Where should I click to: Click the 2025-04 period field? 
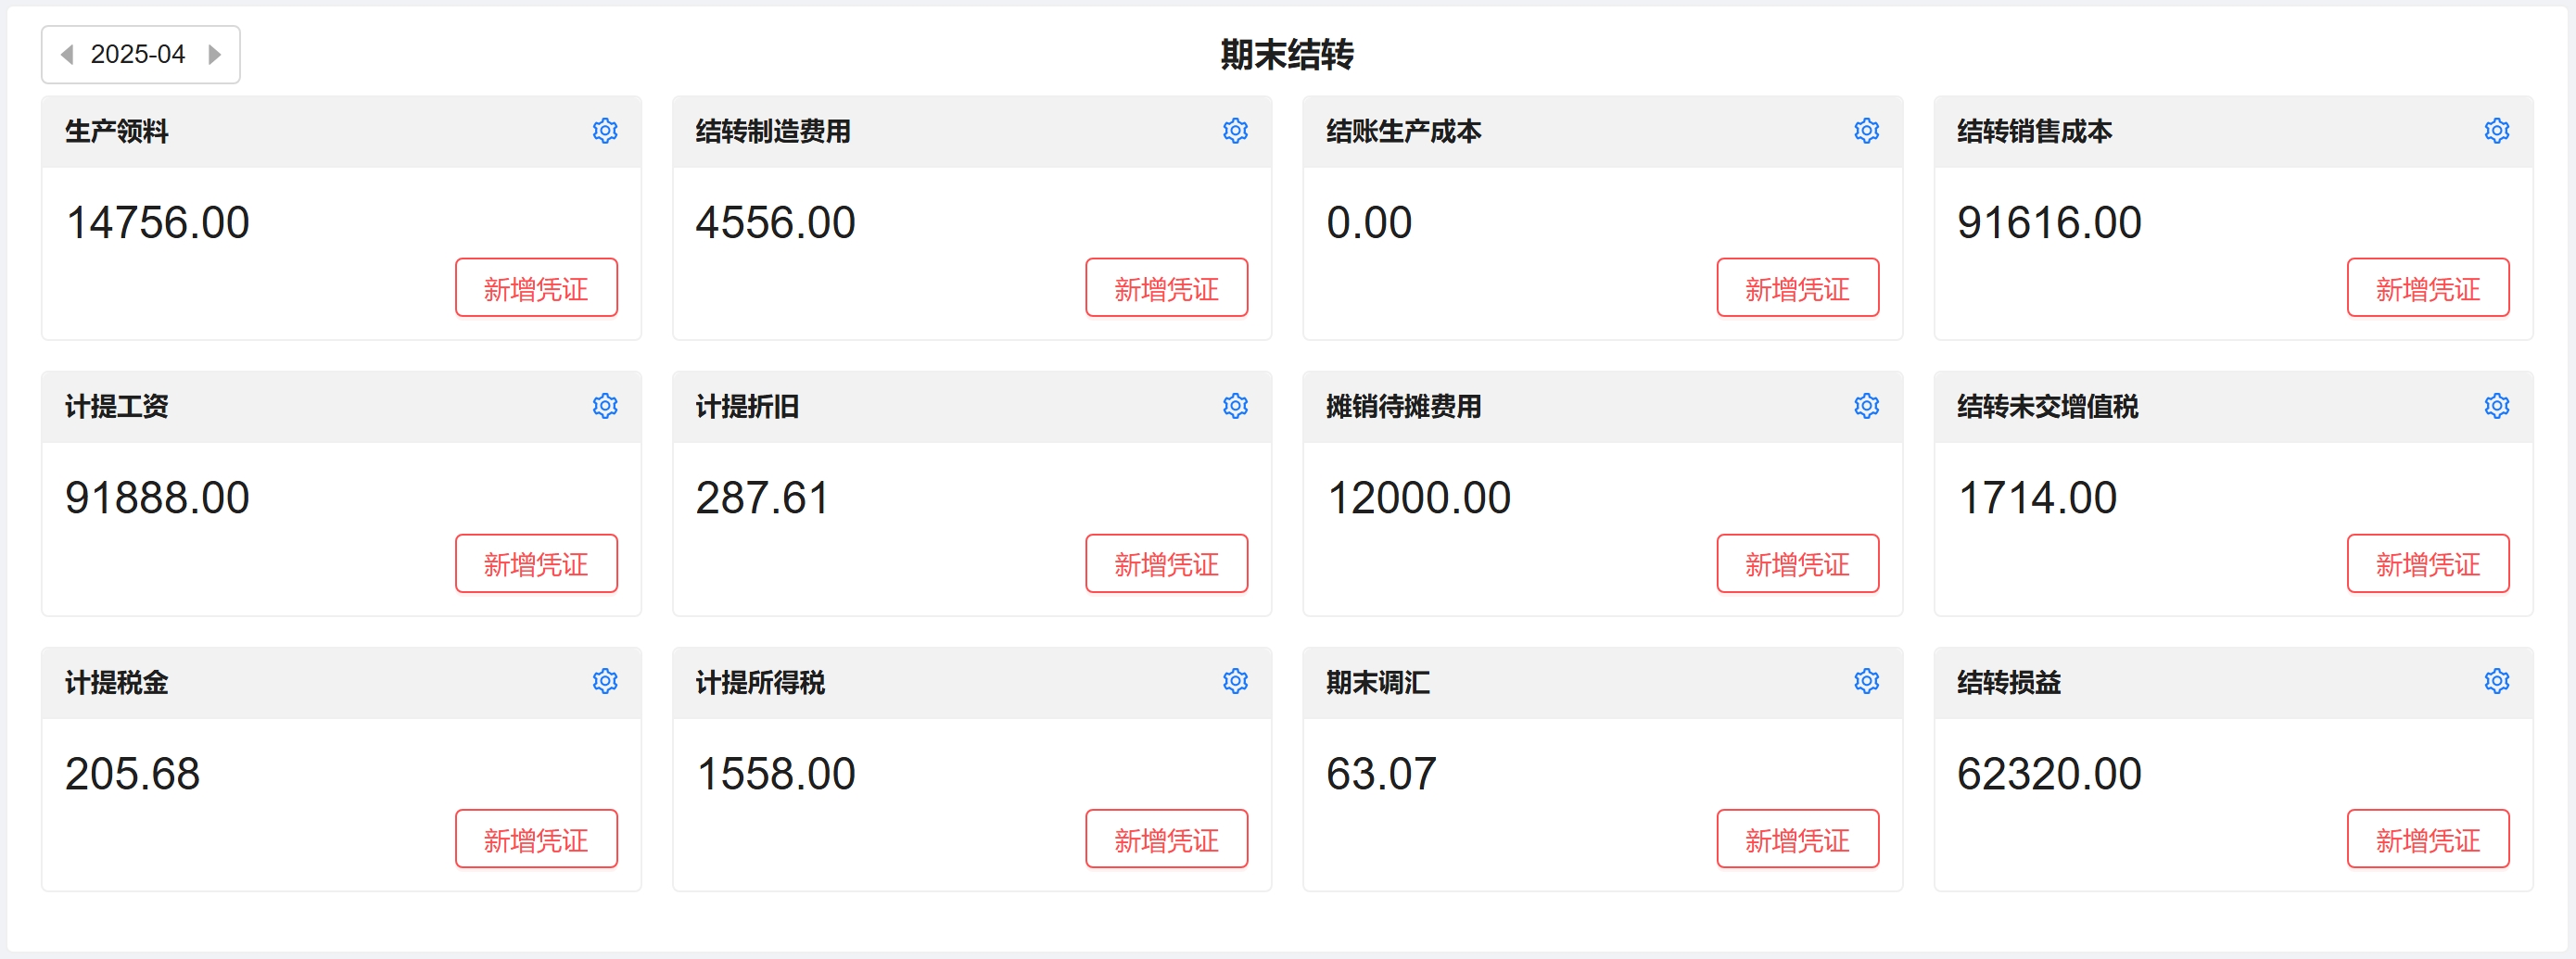click(138, 55)
